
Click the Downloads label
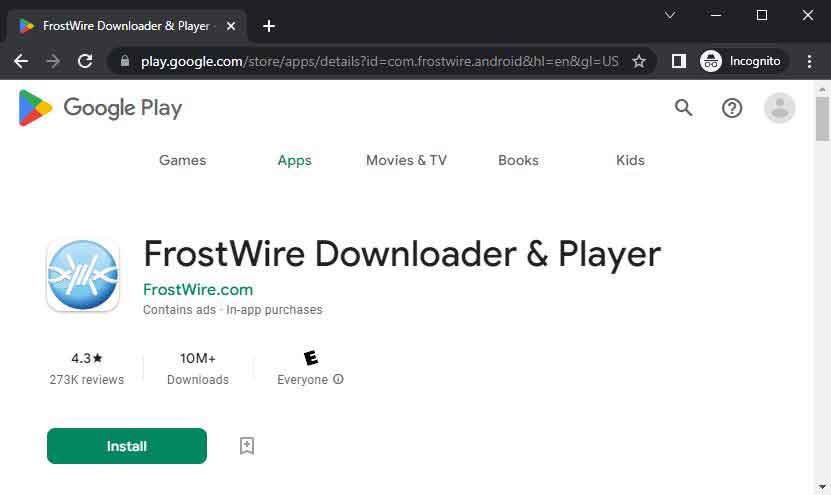[x=198, y=379]
